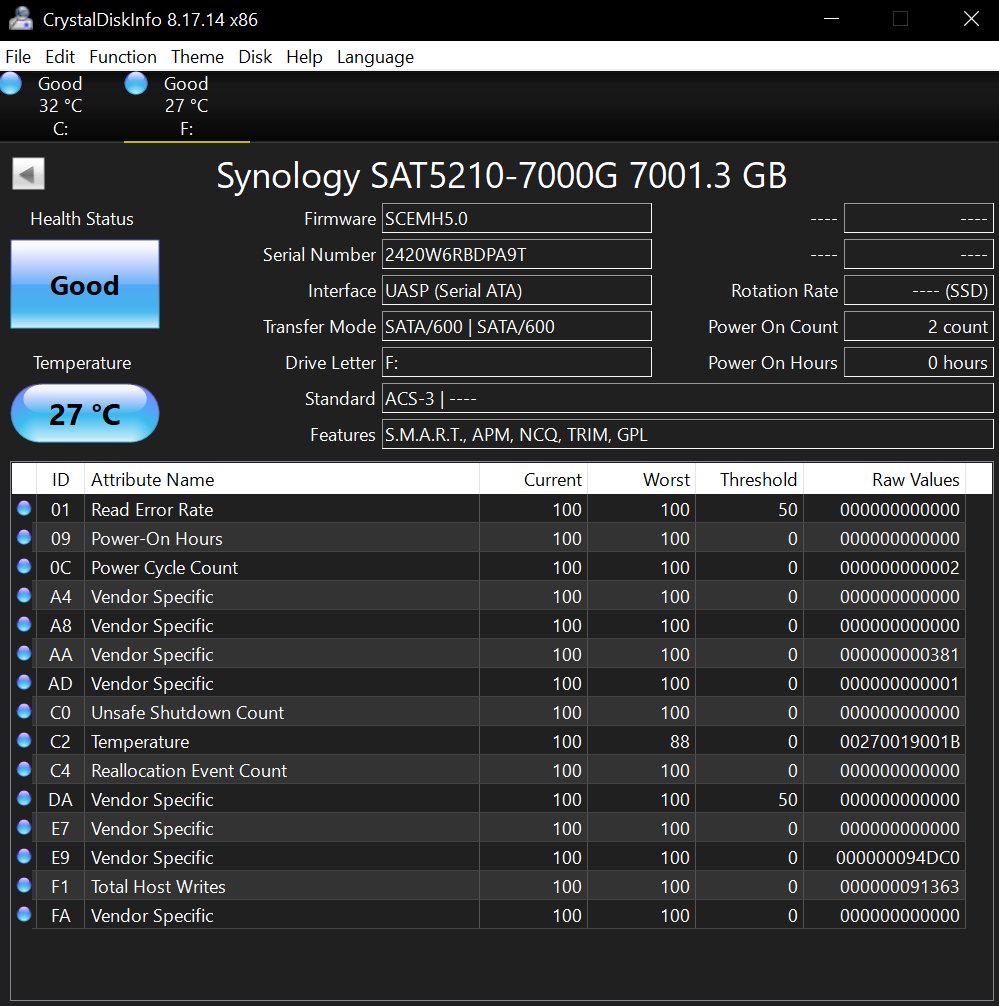Screen dimensions: 999x1006
Task: Click the Power On Hours field
Action: point(919,362)
